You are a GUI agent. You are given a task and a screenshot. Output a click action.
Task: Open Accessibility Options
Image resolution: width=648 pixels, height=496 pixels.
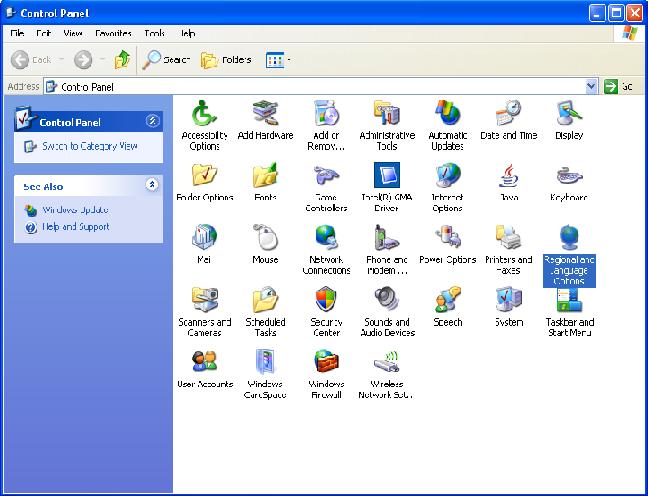click(204, 125)
